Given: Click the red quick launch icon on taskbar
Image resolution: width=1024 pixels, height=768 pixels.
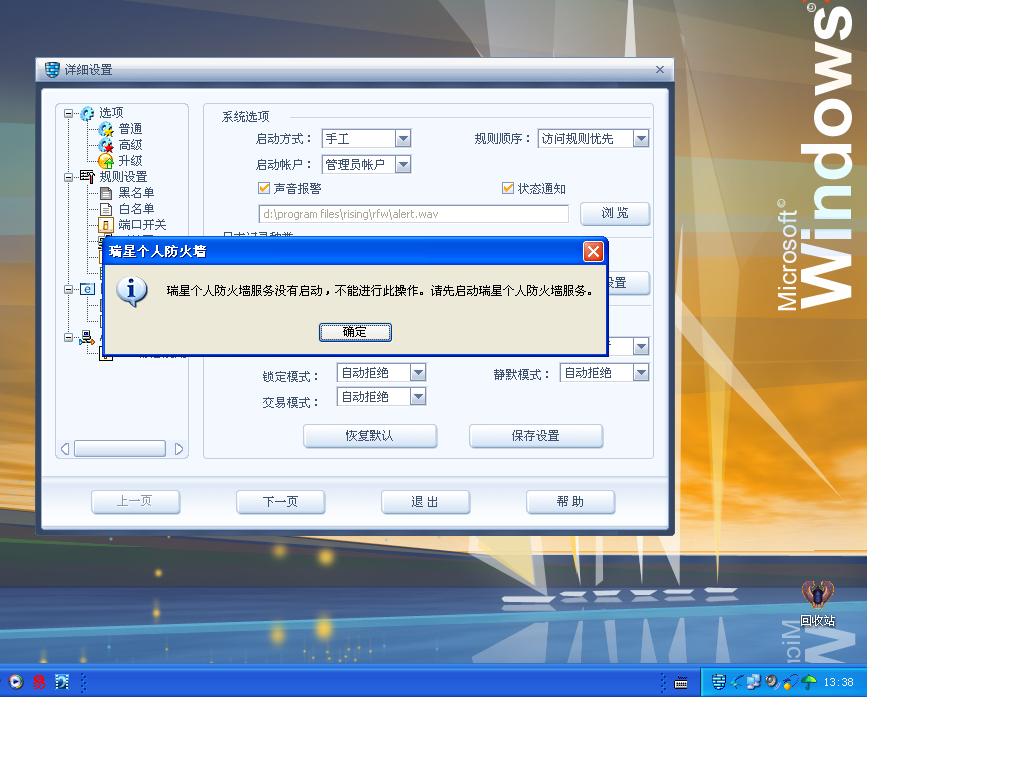Looking at the screenshot, I should click(39, 682).
